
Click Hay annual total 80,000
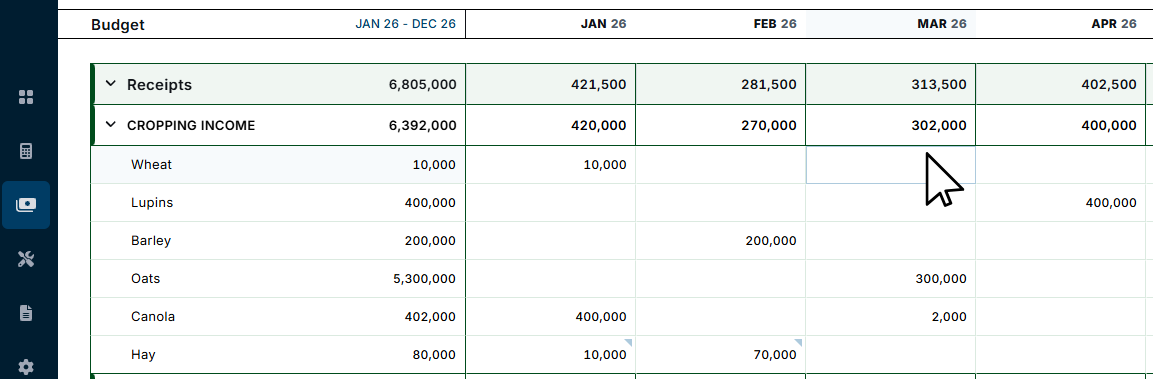point(433,355)
